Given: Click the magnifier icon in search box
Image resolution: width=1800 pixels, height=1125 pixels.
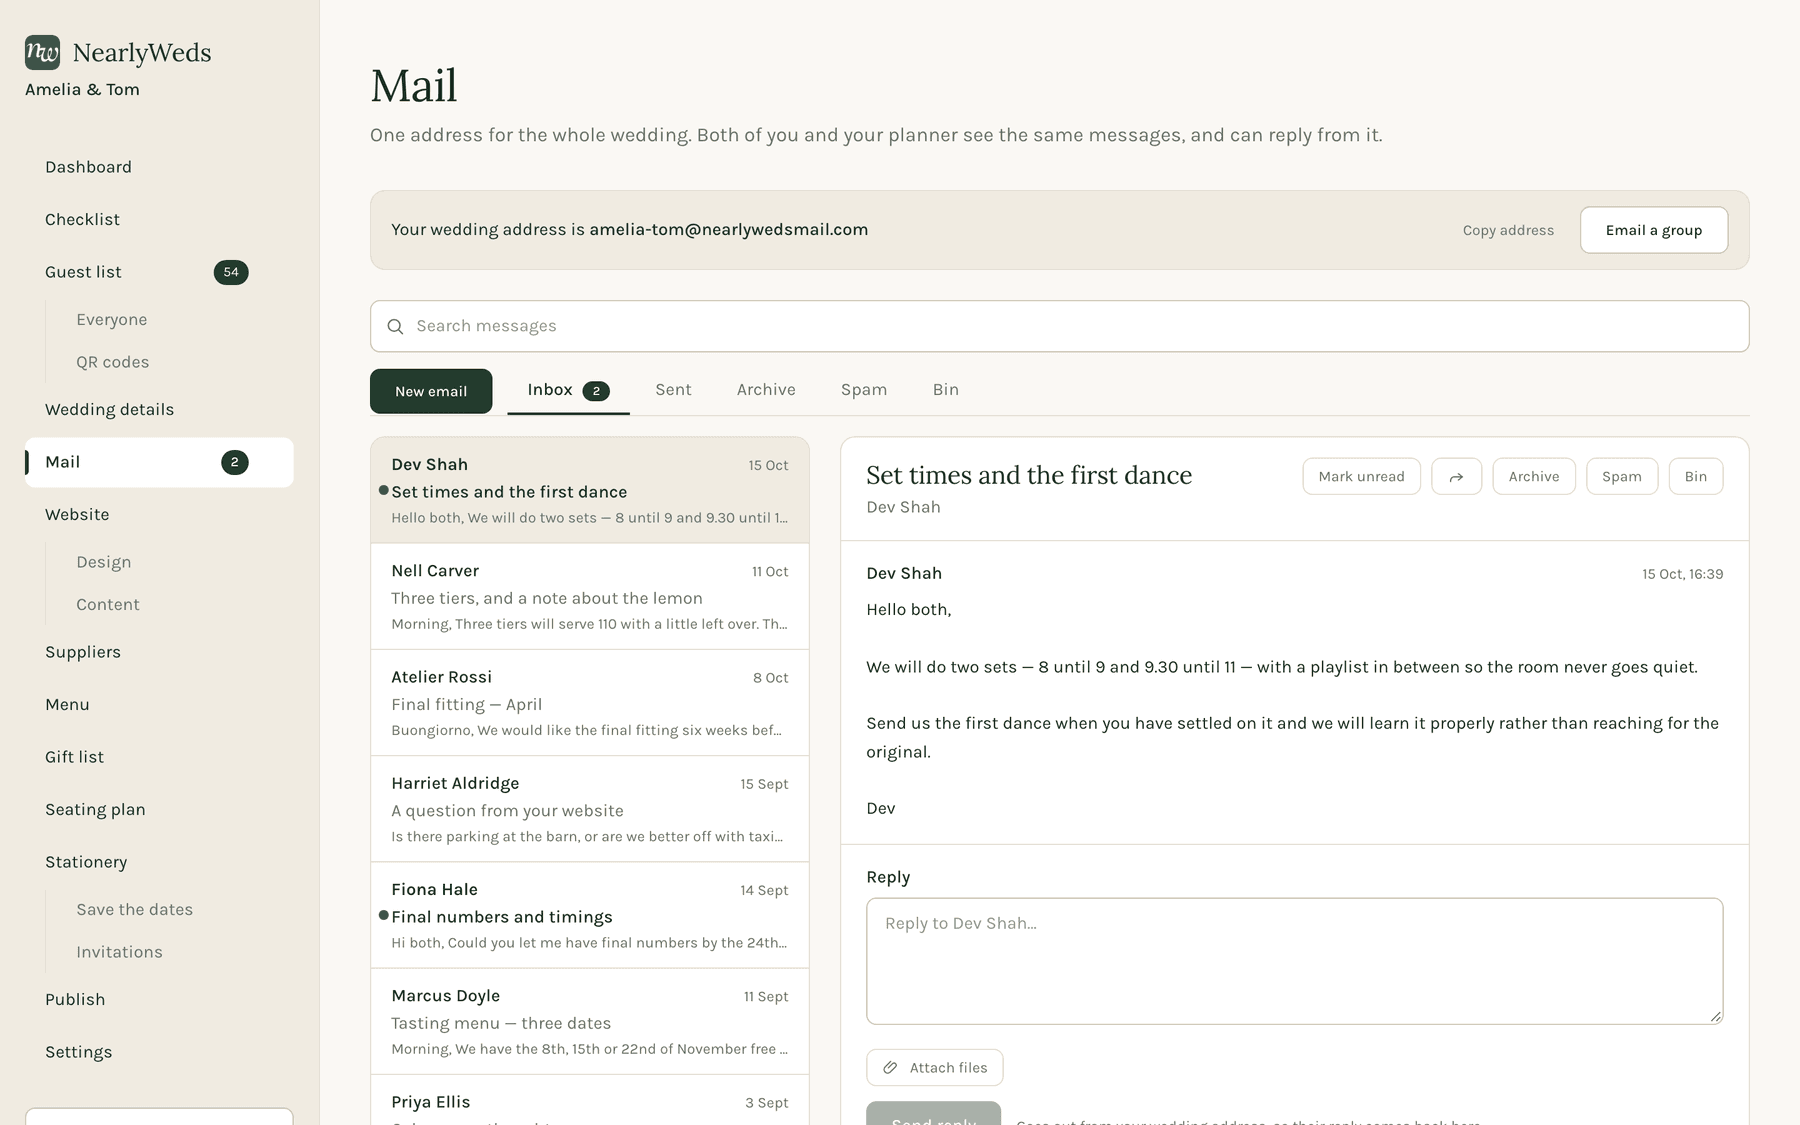Looking at the screenshot, I should pos(395,326).
